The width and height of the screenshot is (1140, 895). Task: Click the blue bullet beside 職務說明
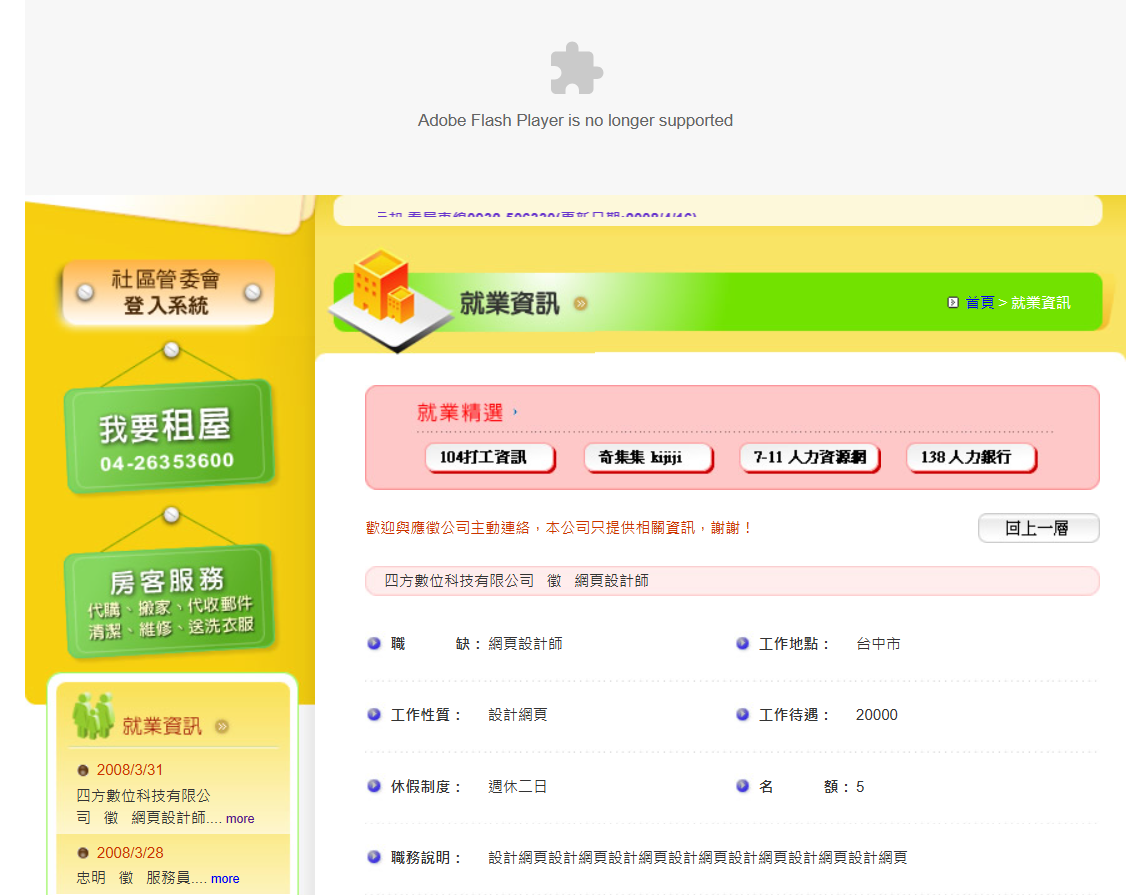click(374, 857)
